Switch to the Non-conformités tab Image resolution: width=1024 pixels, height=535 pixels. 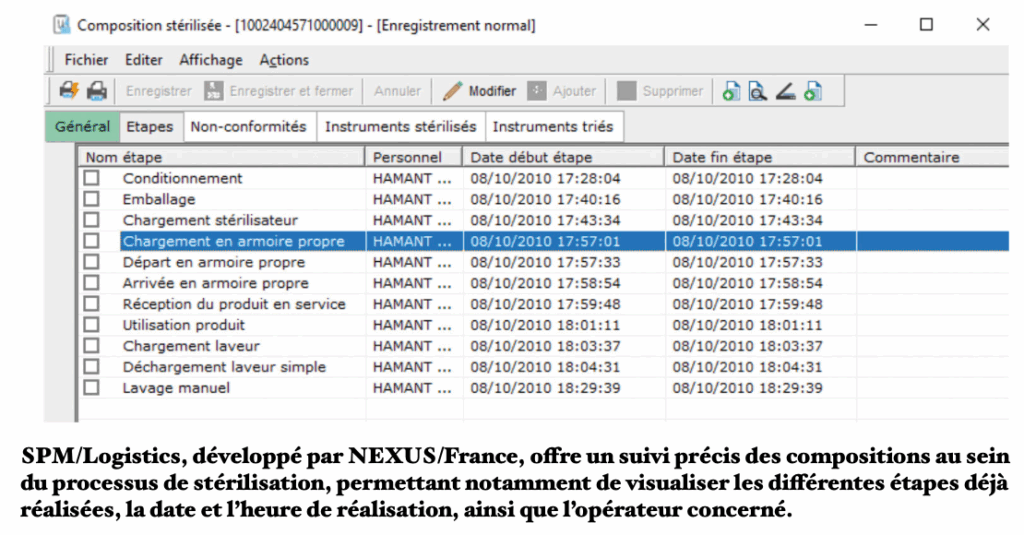248,127
